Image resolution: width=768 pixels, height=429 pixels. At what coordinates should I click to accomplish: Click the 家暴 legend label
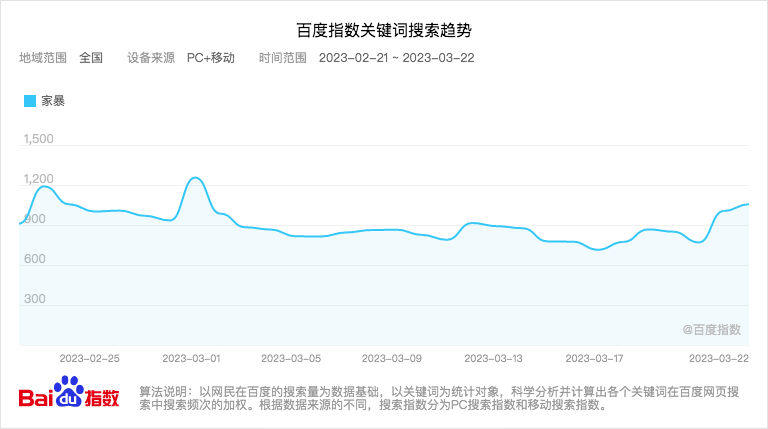click(53, 101)
